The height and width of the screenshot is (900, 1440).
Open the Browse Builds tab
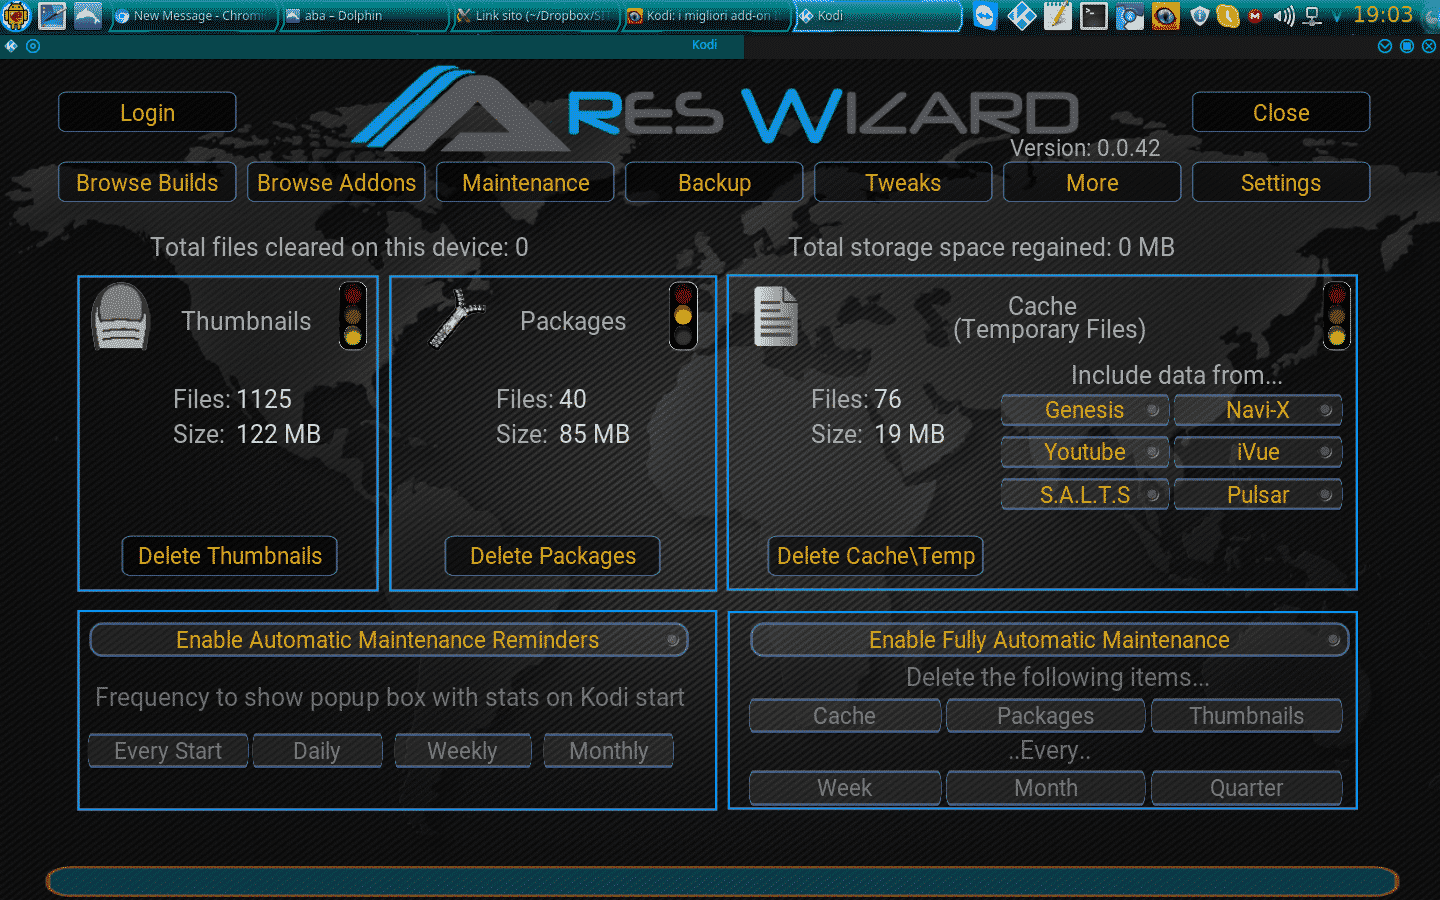tap(147, 182)
